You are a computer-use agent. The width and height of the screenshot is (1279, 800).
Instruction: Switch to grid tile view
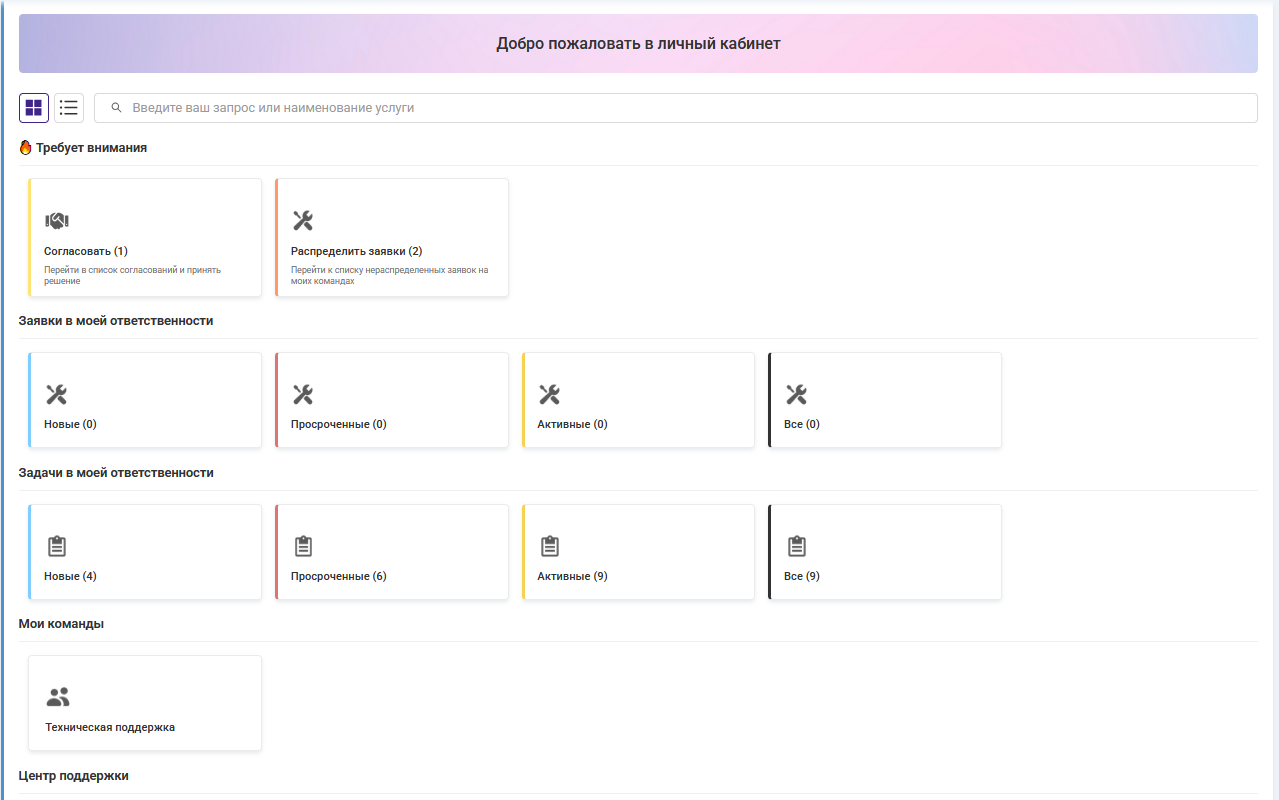pos(34,108)
